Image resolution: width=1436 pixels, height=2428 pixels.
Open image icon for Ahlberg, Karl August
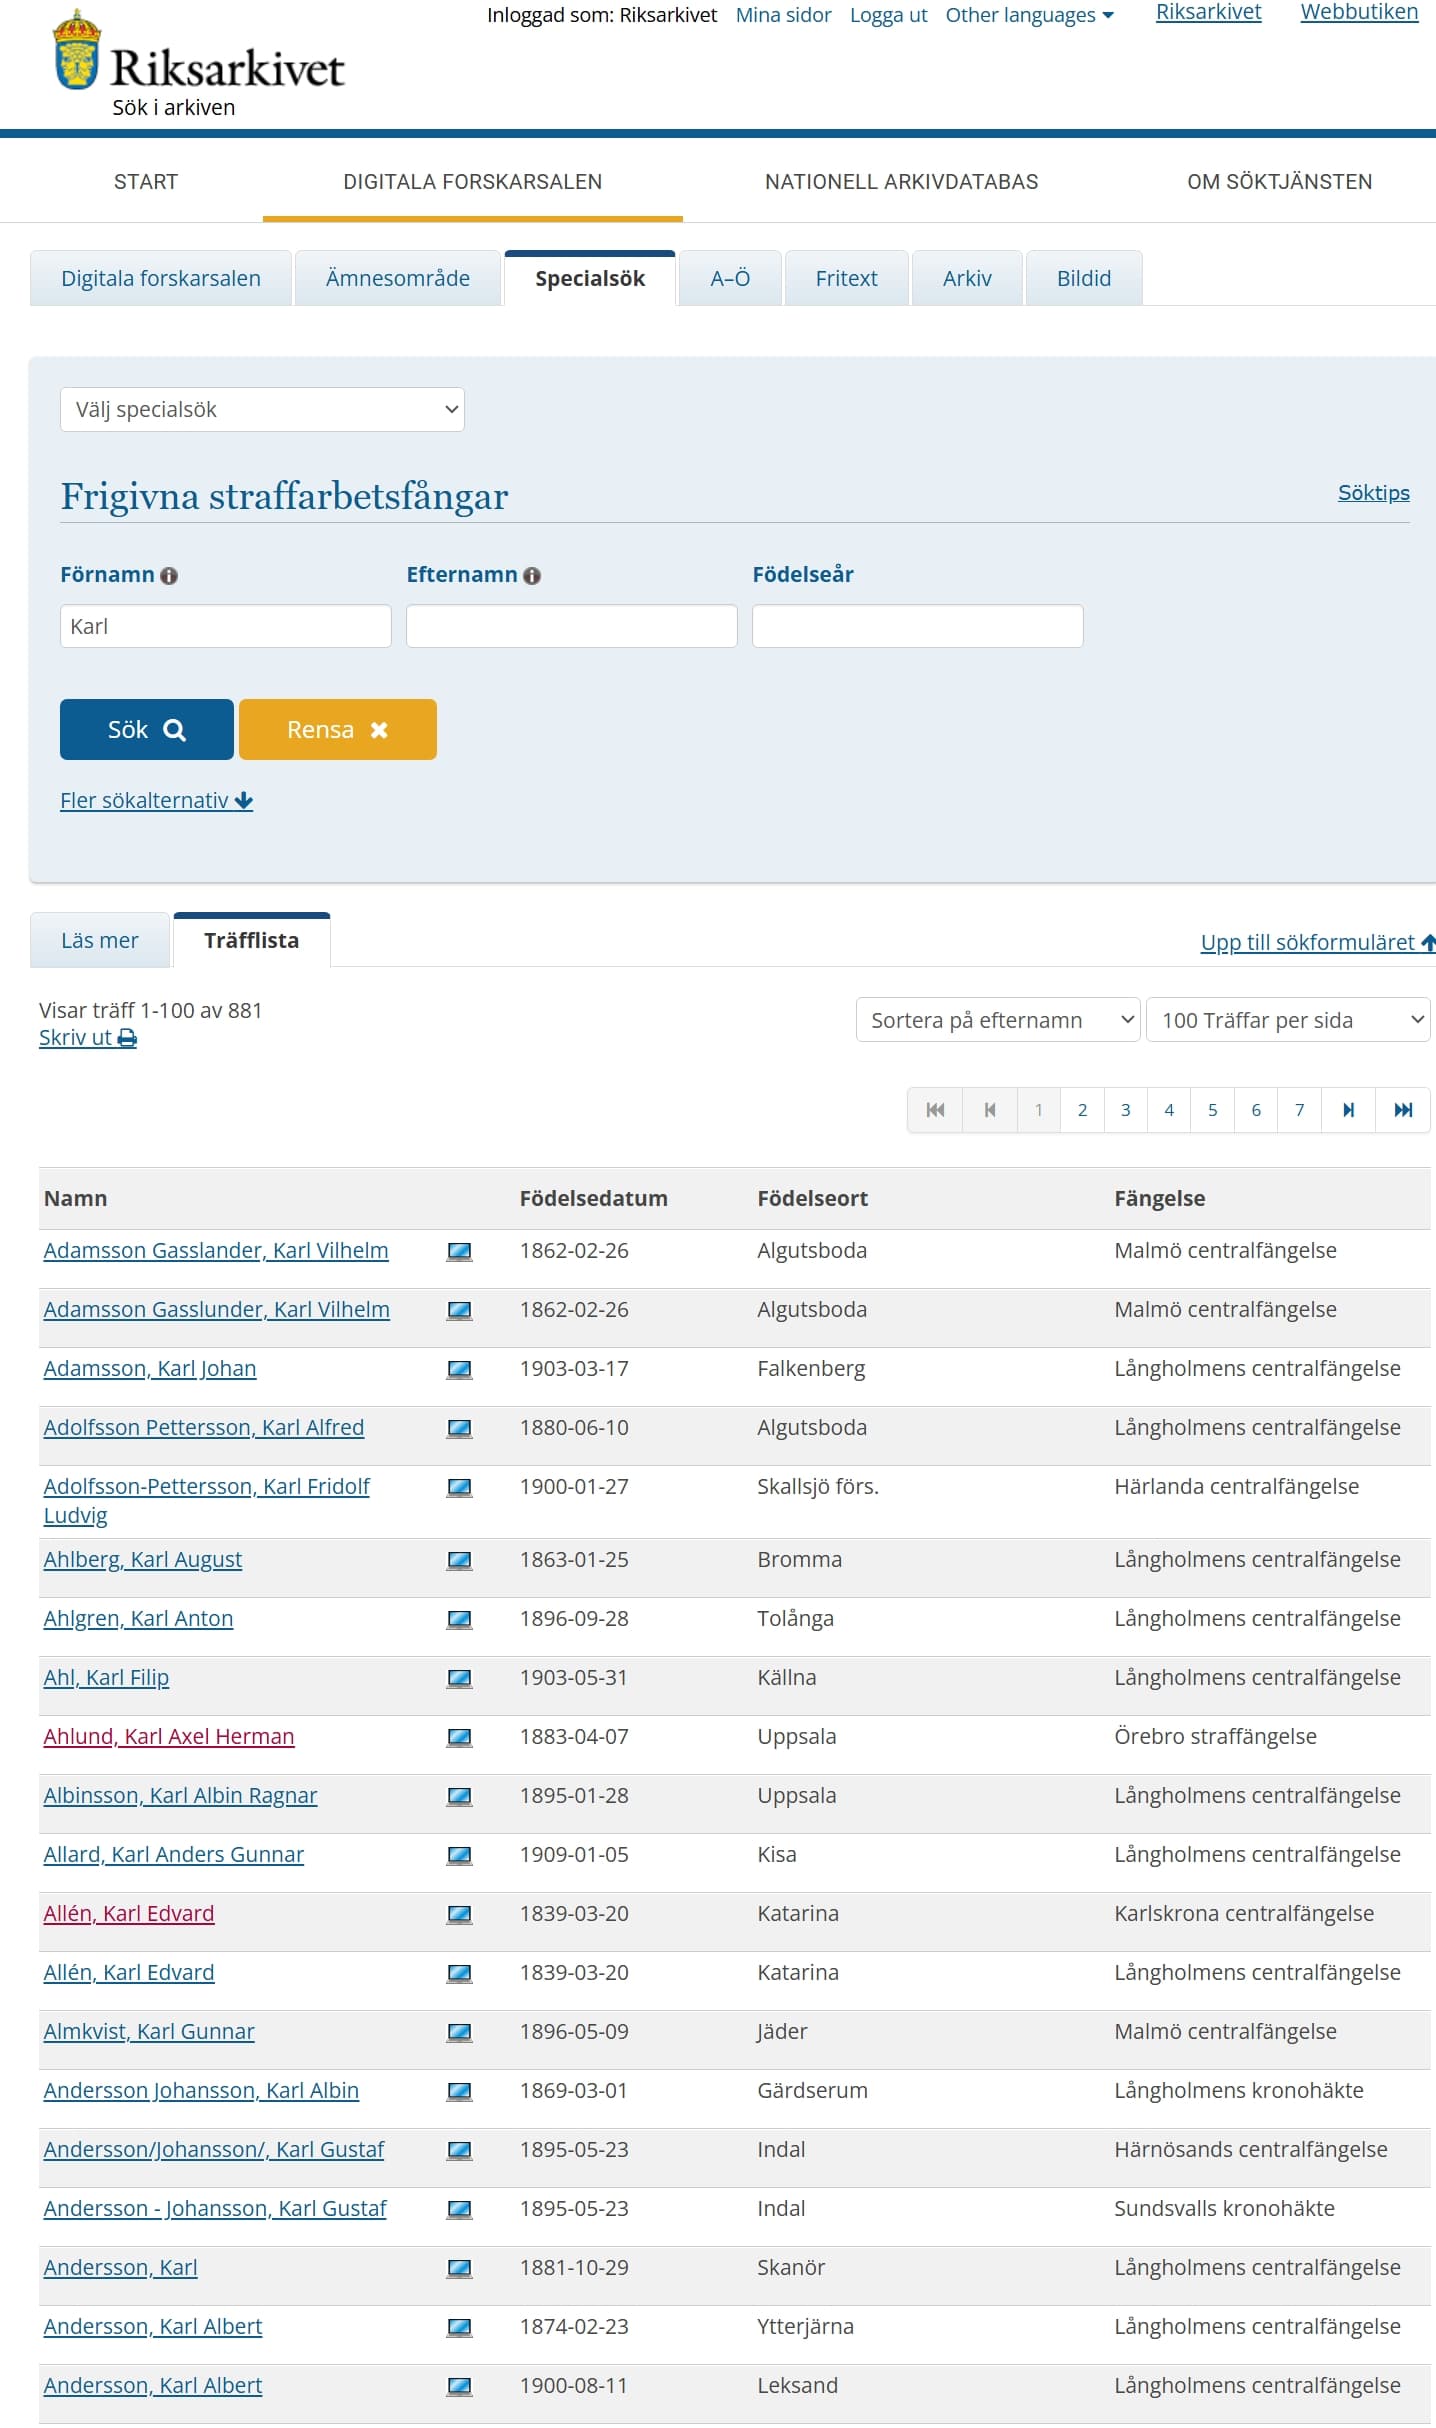tap(459, 1560)
